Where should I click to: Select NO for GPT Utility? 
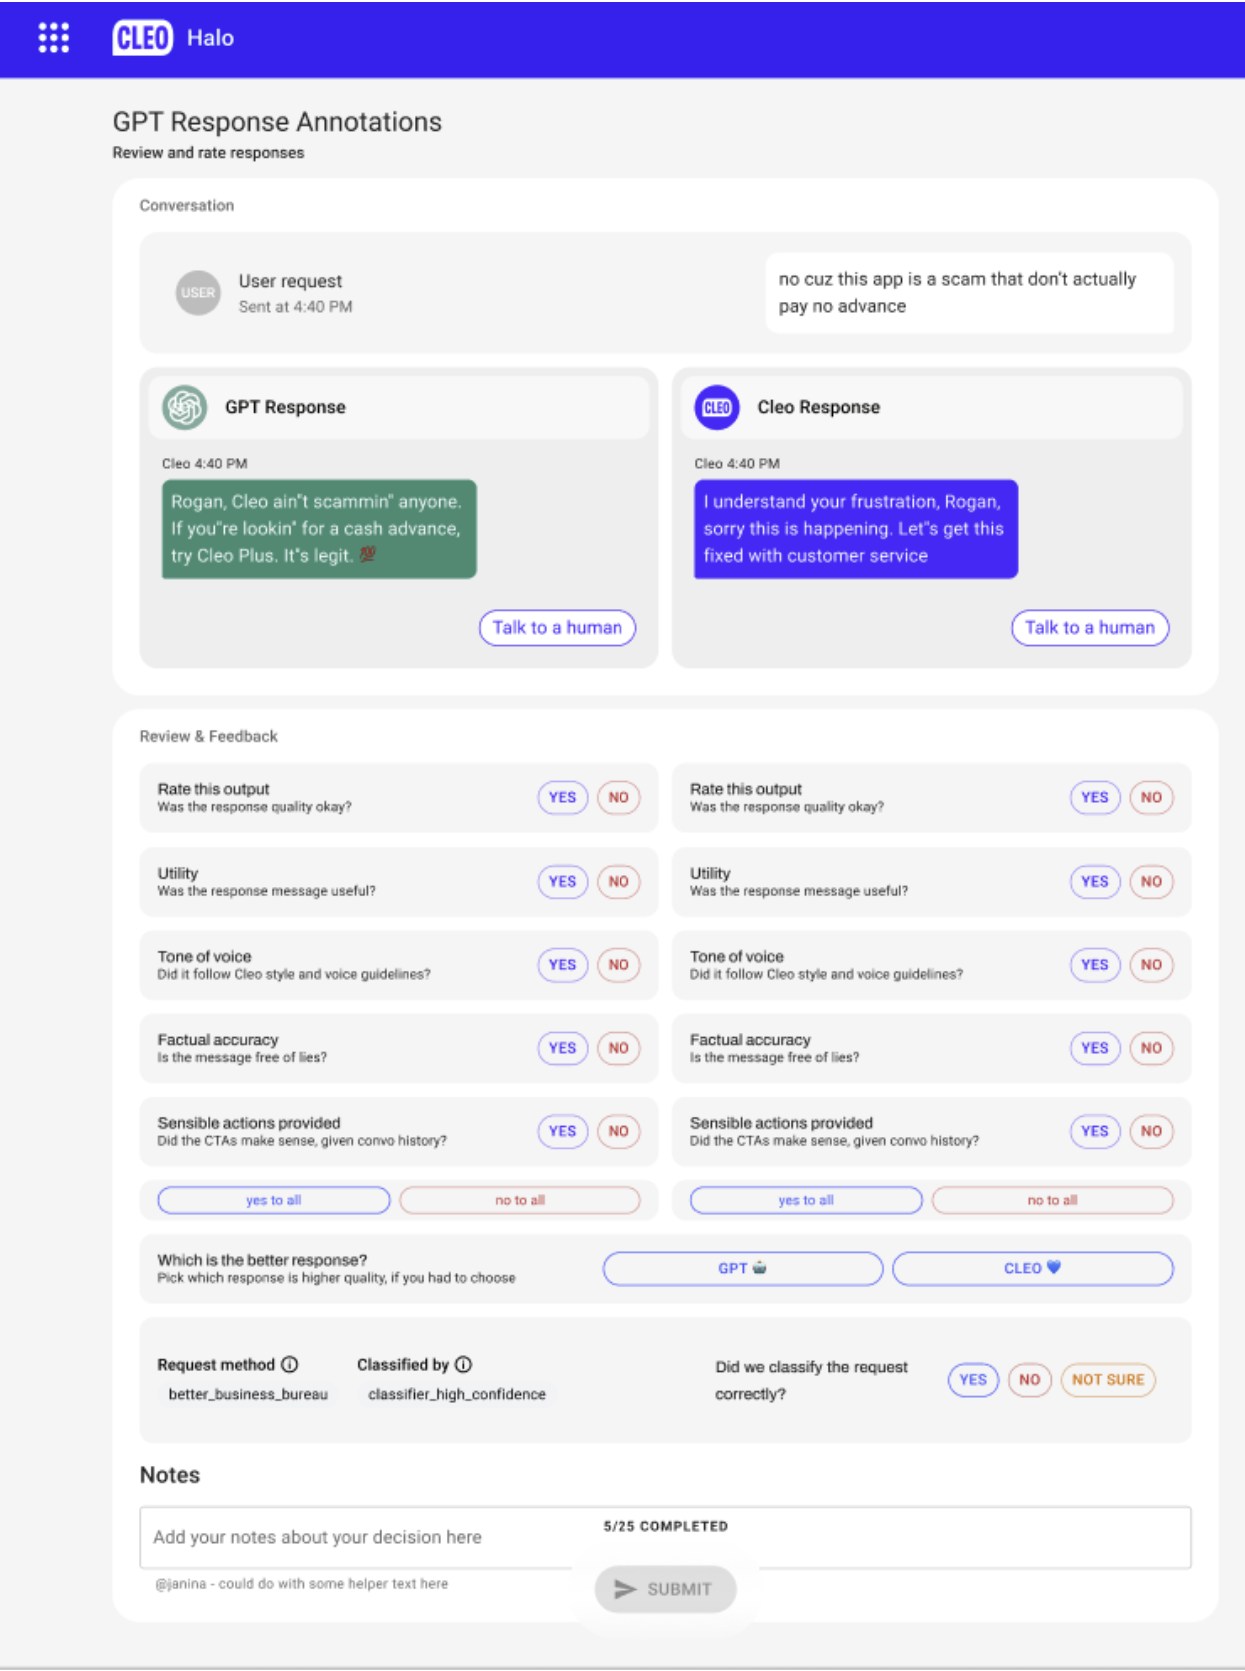click(x=619, y=882)
